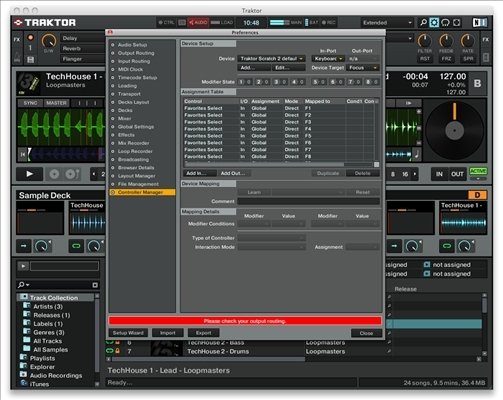Click the Export button
This screenshot has width=503, height=400.
[x=203, y=333]
